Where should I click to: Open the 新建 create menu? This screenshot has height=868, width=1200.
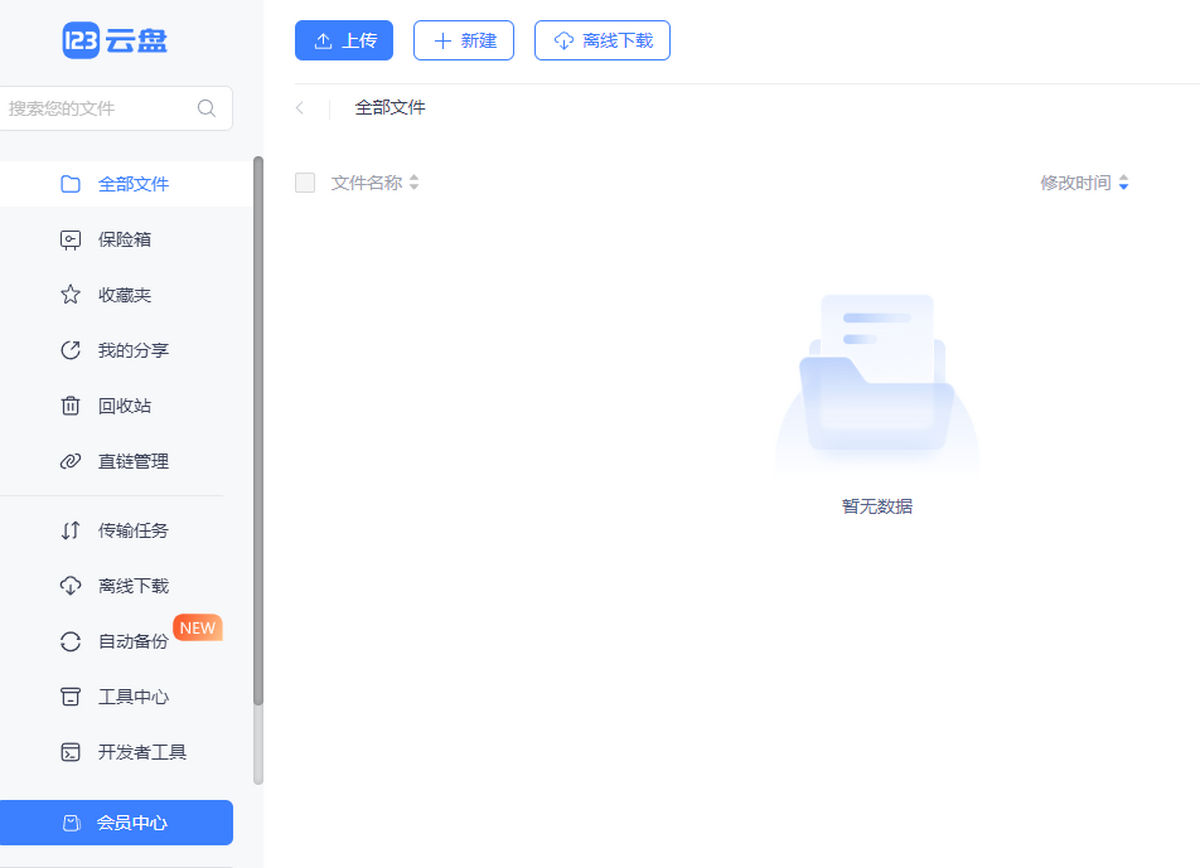(463, 40)
